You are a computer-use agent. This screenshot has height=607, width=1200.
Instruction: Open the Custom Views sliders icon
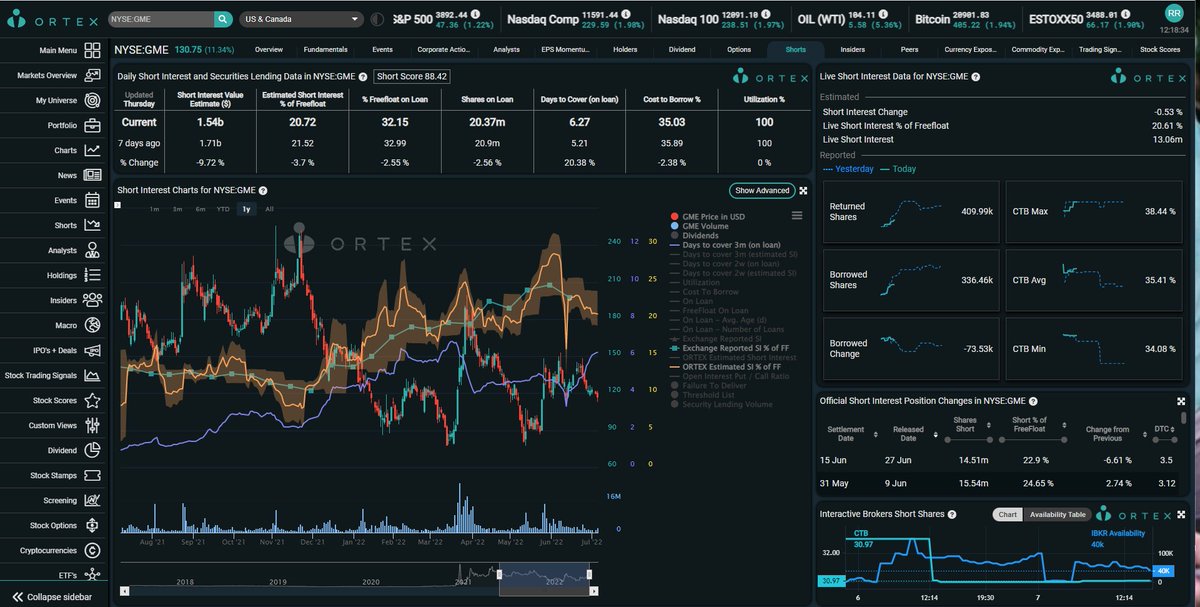[x=92, y=425]
